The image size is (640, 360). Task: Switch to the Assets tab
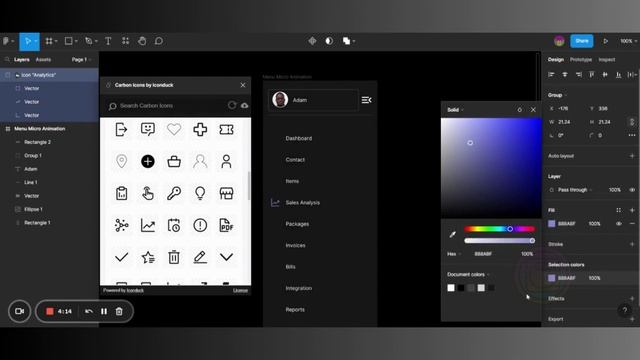(x=43, y=60)
